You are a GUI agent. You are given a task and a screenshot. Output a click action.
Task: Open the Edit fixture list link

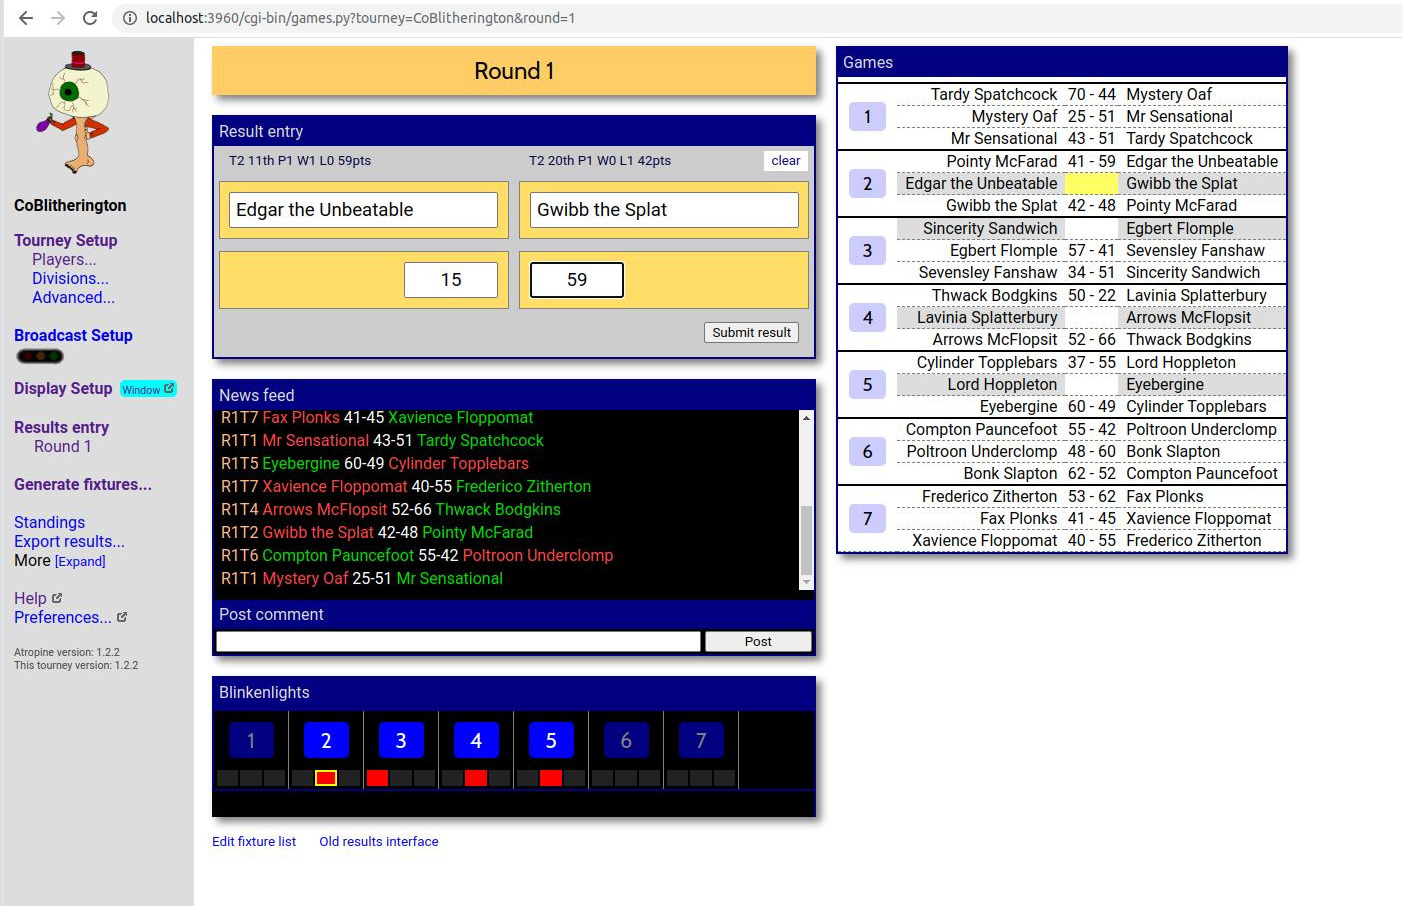click(254, 841)
